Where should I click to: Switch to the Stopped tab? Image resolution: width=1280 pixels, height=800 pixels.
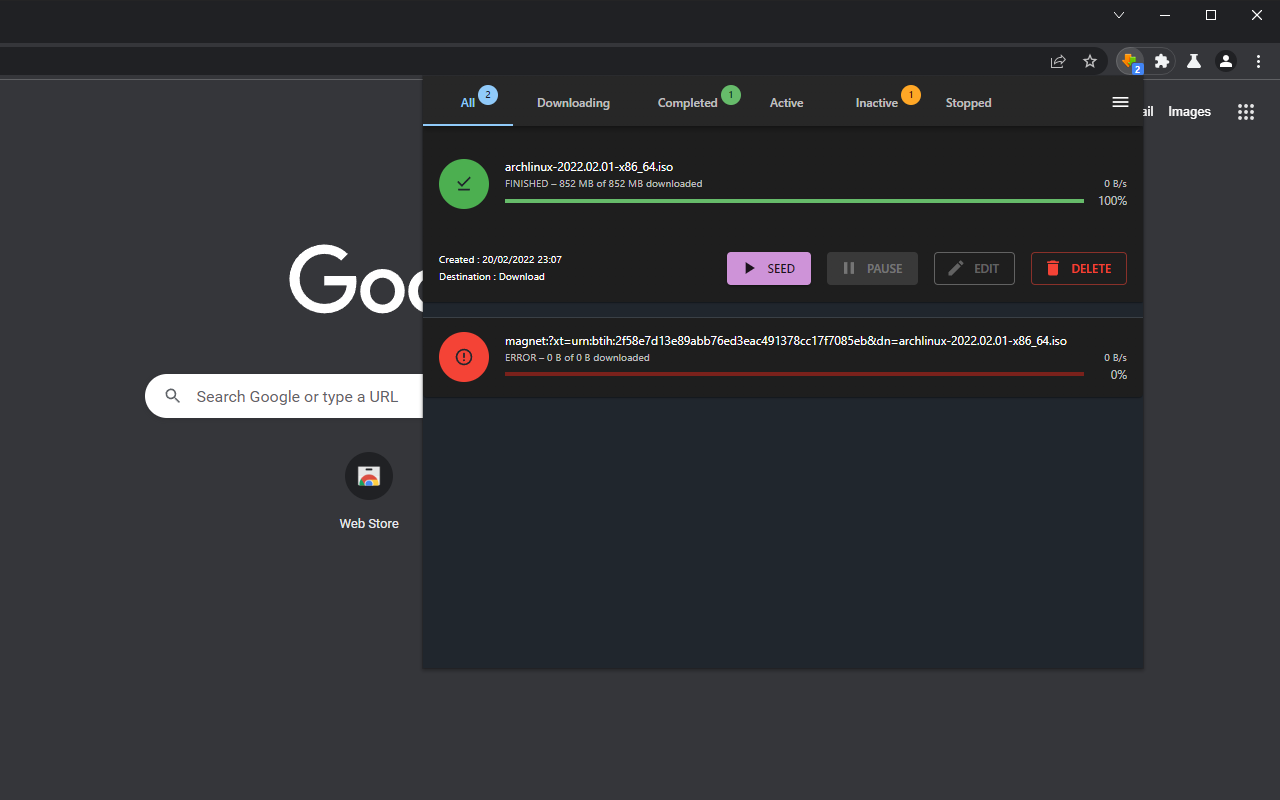(969, 103)
